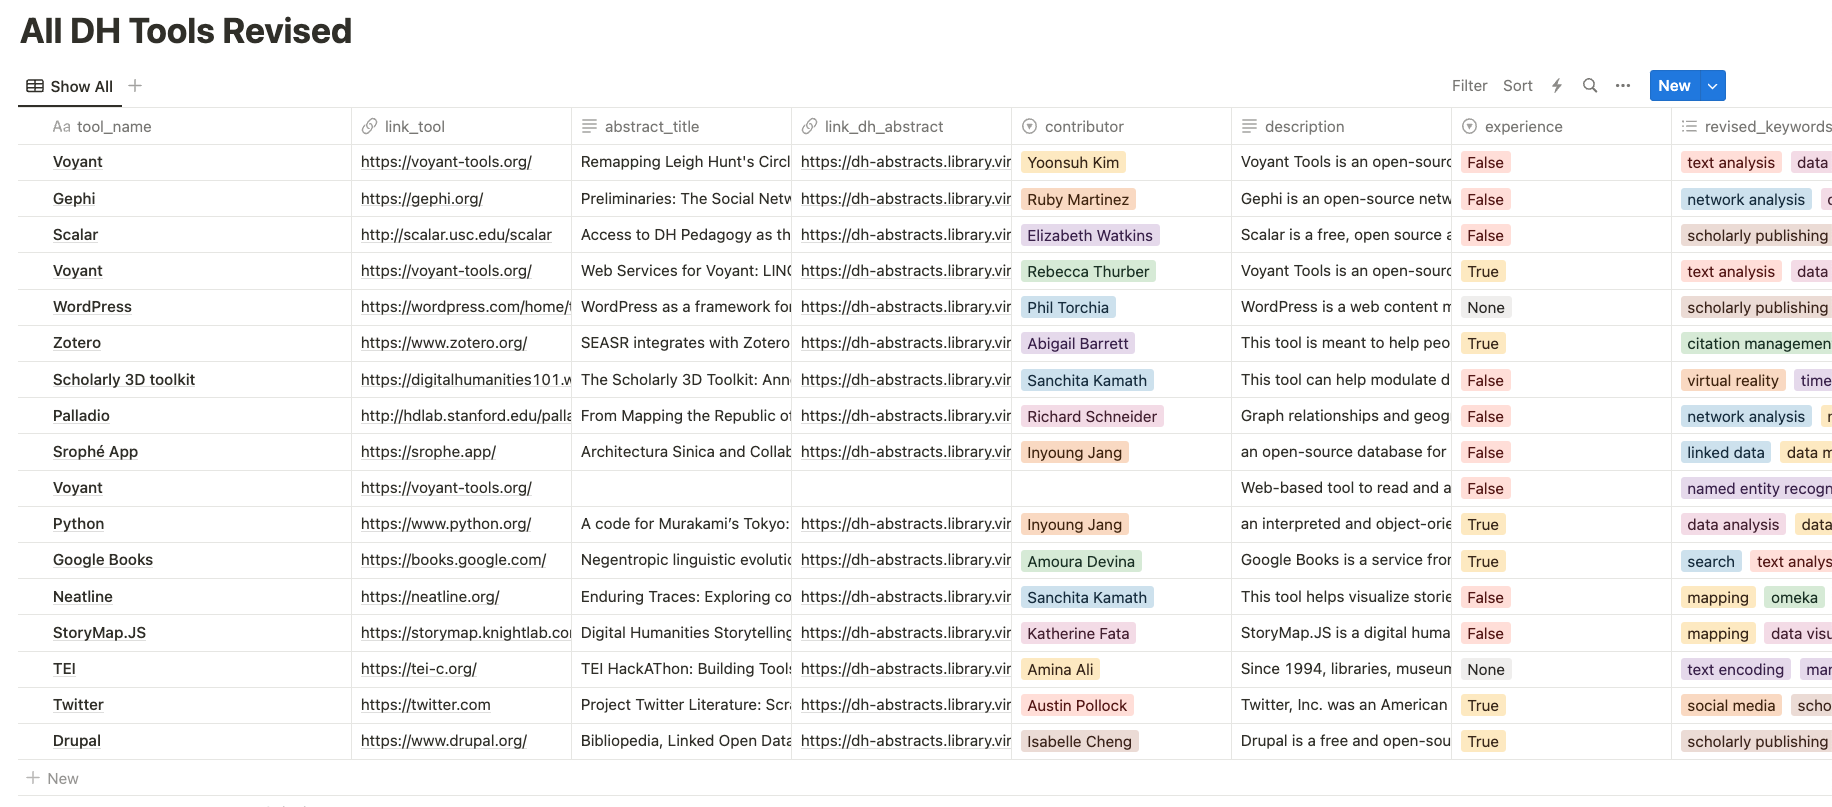The height and width of the screenshot is (807, 1832).
Task: Click the Scalar tool name cell
Action: (x=75, y=235)
